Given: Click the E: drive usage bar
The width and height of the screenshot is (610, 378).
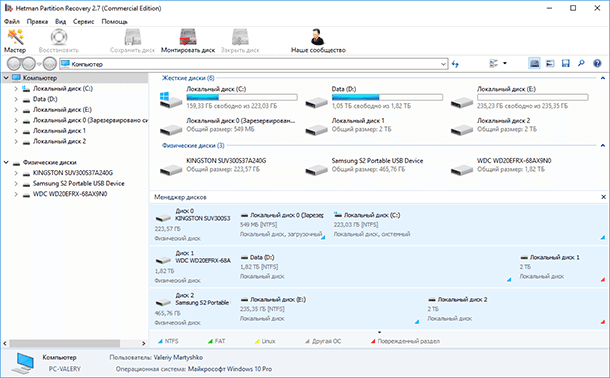Looking at the screenshot, I should [533, 97].
